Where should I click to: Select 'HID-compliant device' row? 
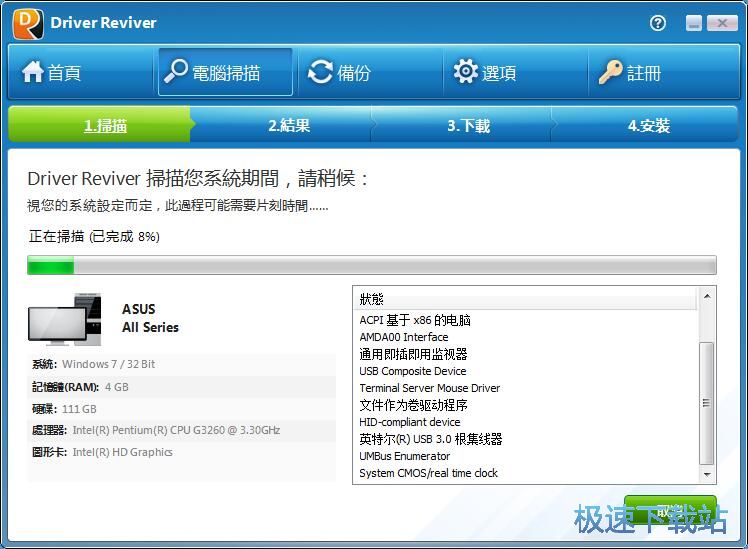click(x=525, y=422)
